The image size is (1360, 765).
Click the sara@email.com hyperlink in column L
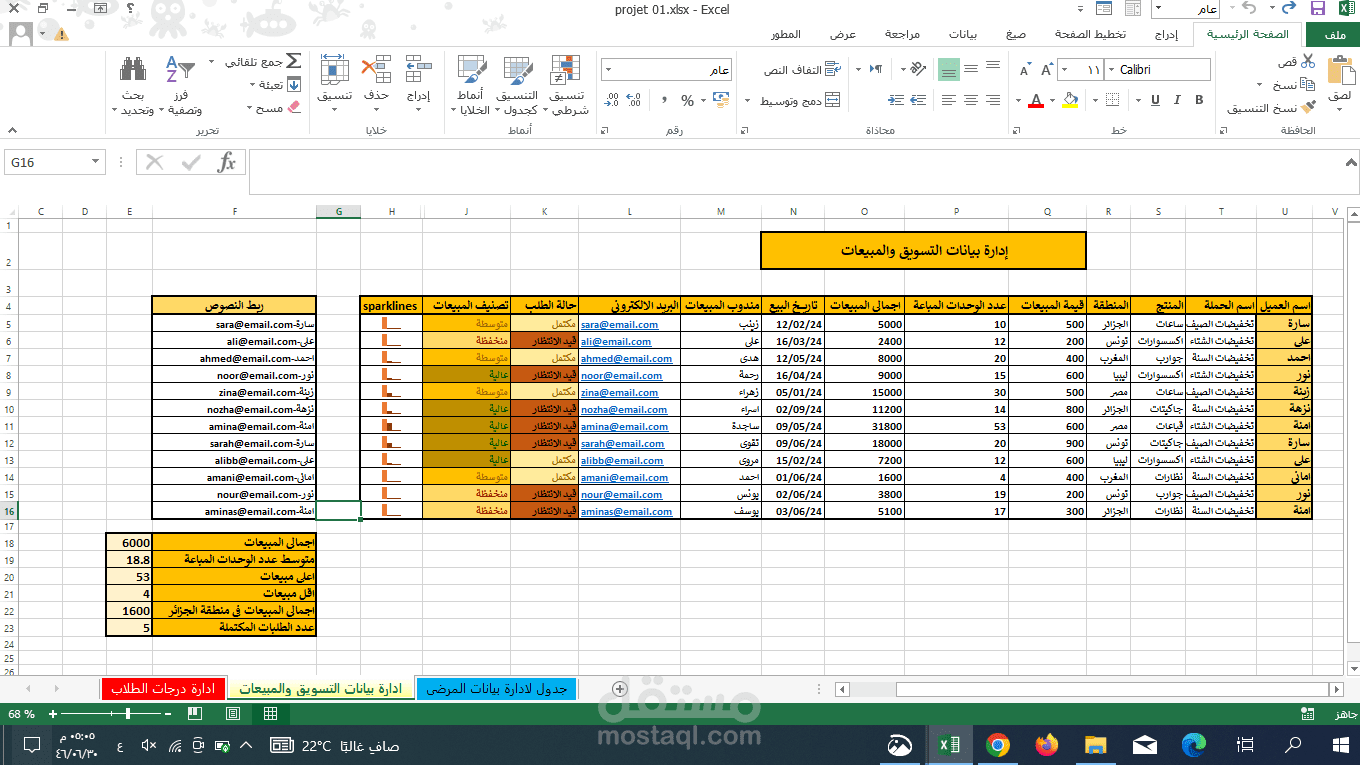tap(619, 324)
